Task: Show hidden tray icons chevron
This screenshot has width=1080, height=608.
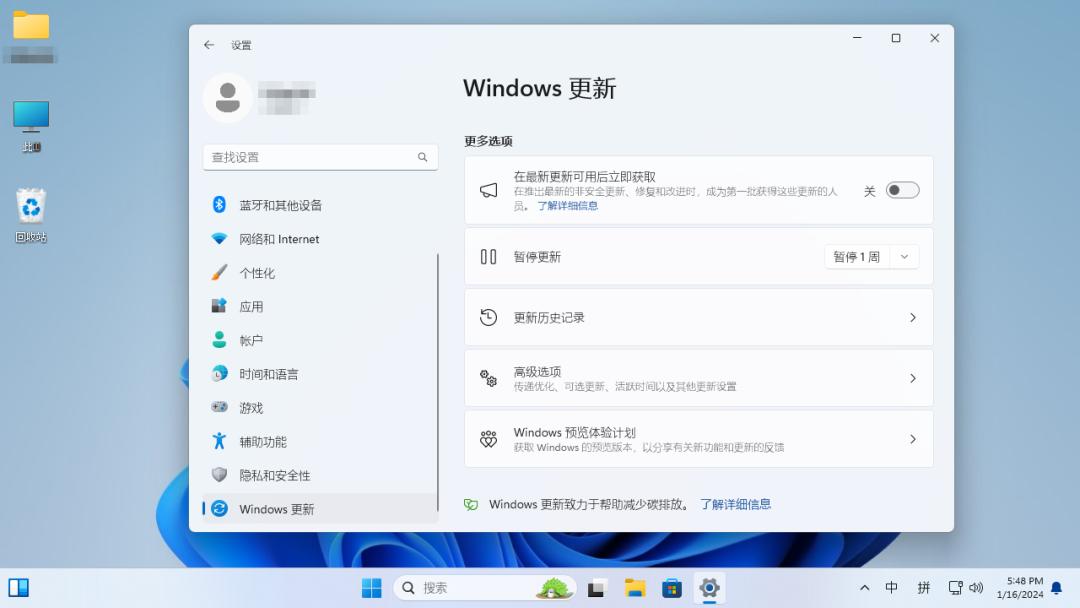Action: coord(864,587)
